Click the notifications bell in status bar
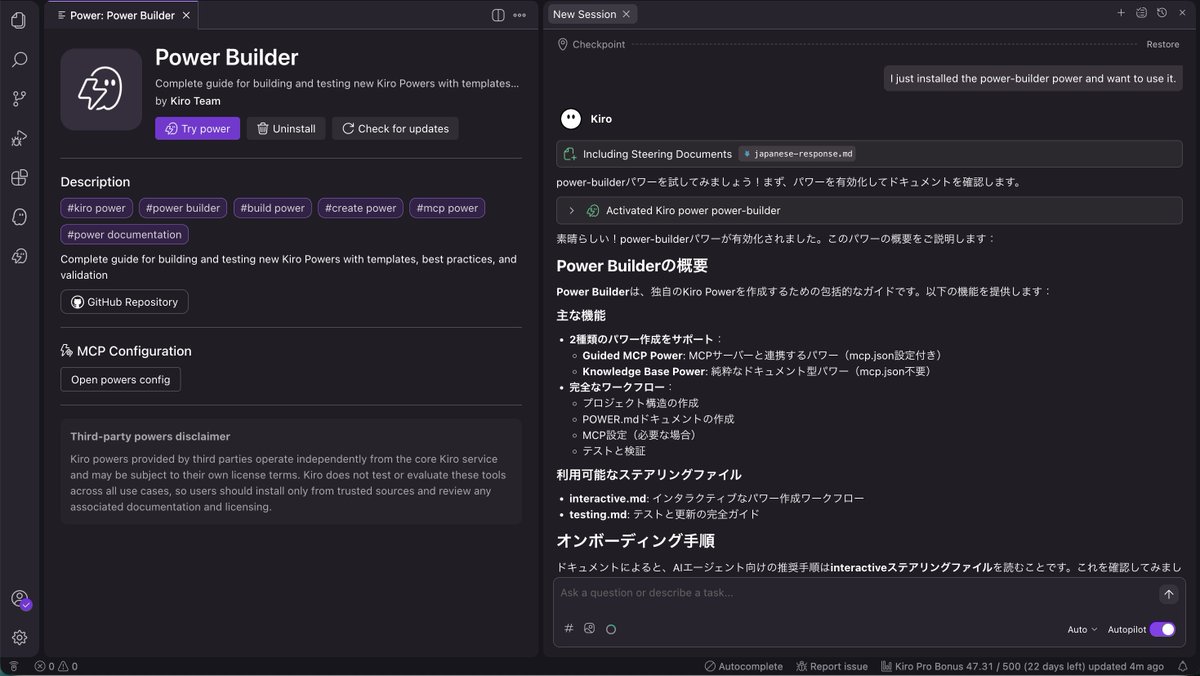This screenshot has height=676, width=1200. pyautogui.click(x=1182, y=666)
